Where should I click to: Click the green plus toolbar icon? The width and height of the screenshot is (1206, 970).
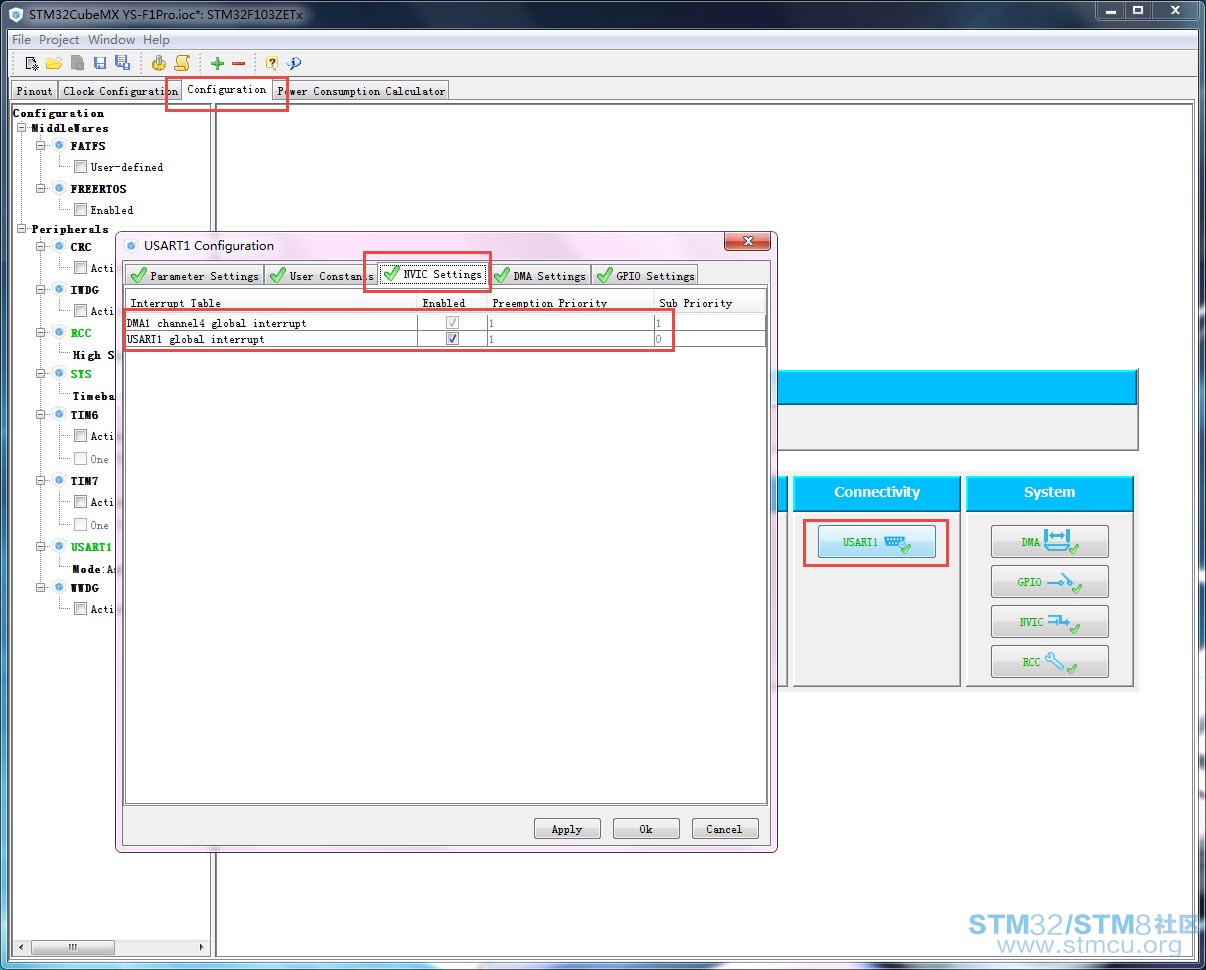pos(217,63)
